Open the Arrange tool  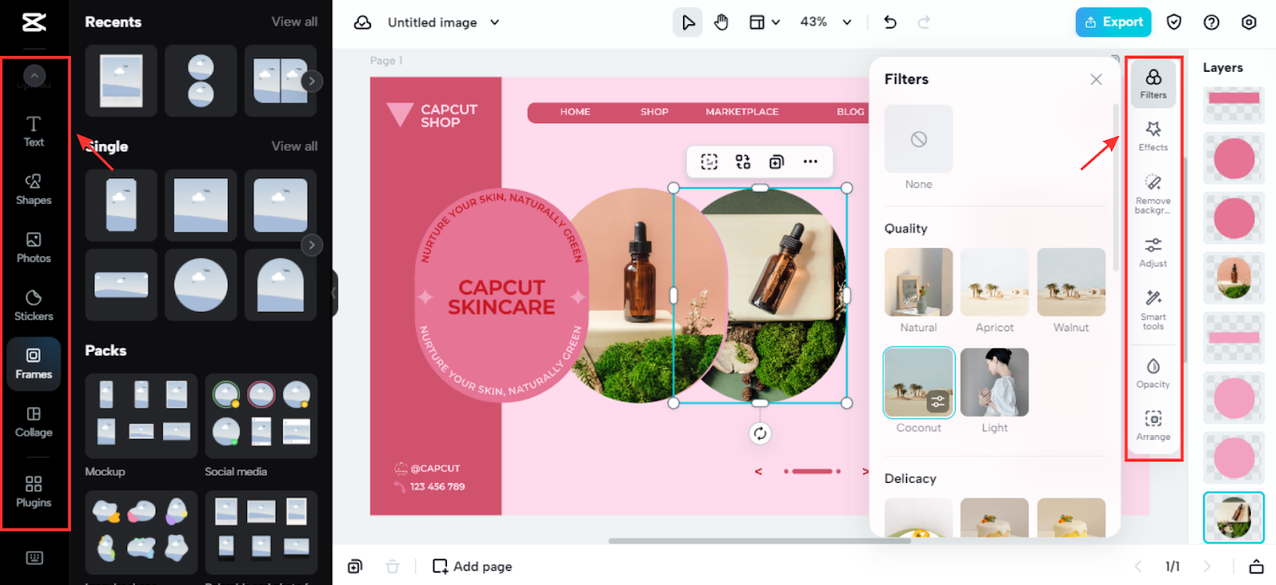(1153, 426)
